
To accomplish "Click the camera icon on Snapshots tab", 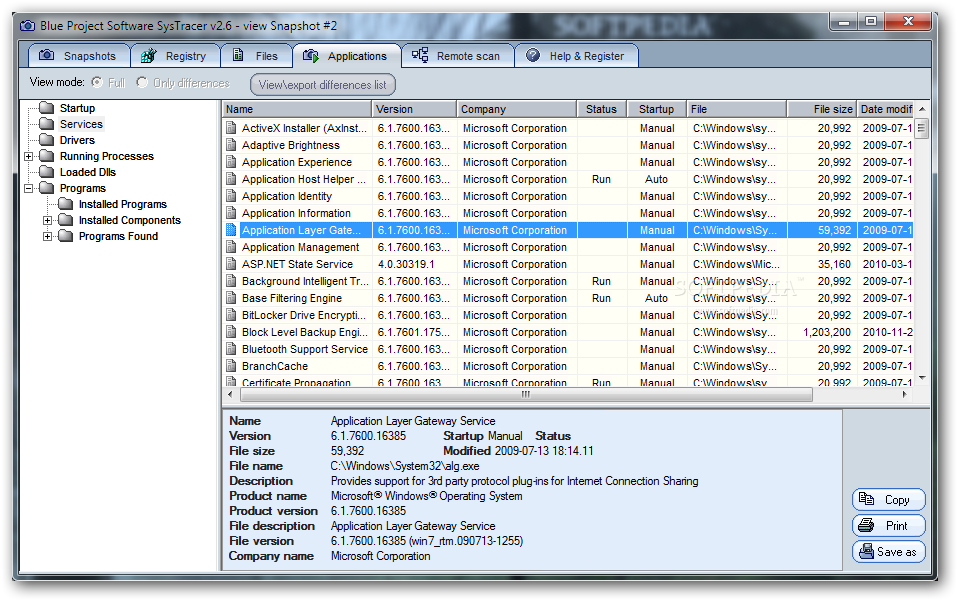I will pyautogui.click(x=46, y=56).
